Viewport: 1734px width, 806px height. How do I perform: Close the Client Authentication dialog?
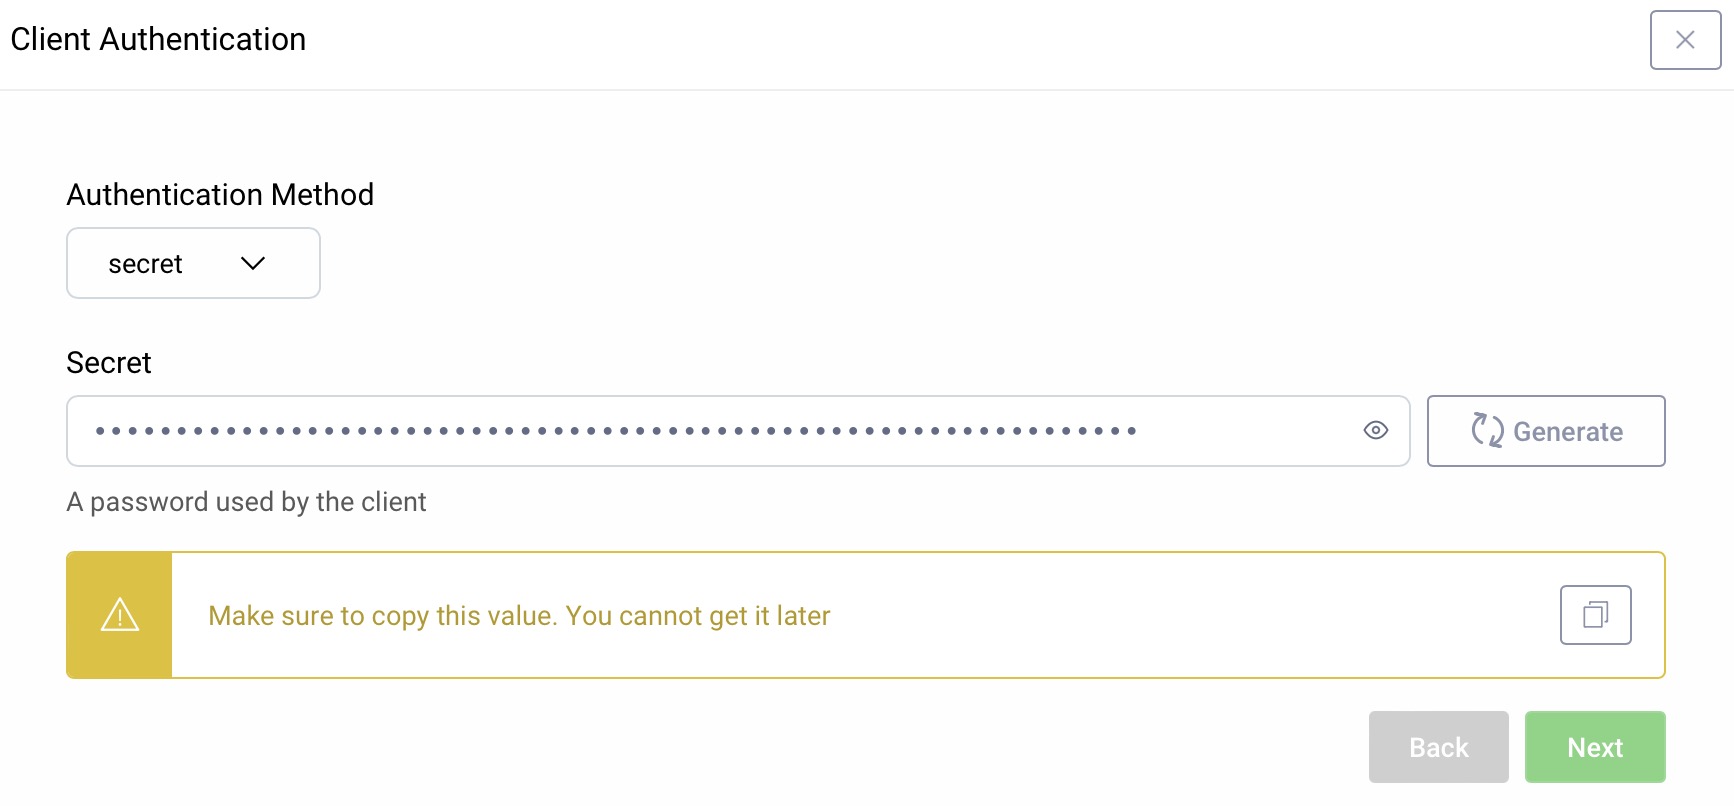1685,40
